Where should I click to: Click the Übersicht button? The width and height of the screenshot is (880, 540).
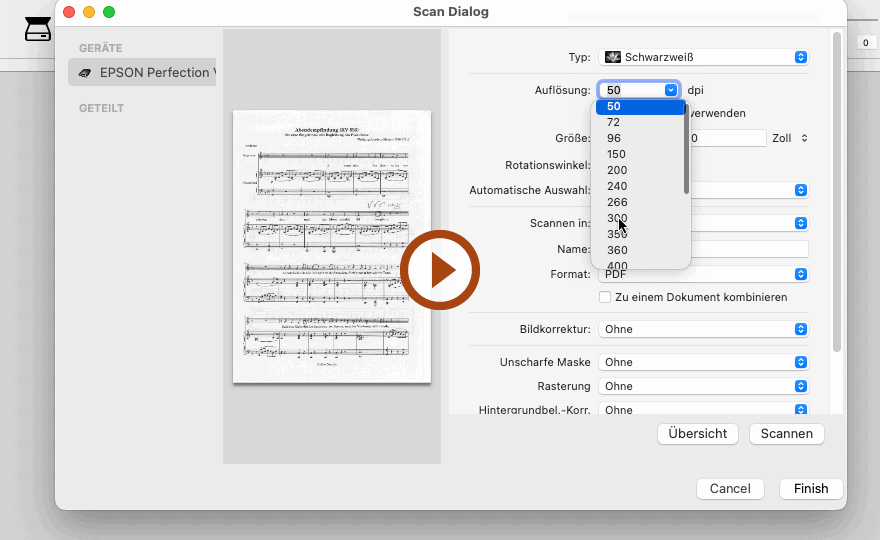click(x=698, y=433)
